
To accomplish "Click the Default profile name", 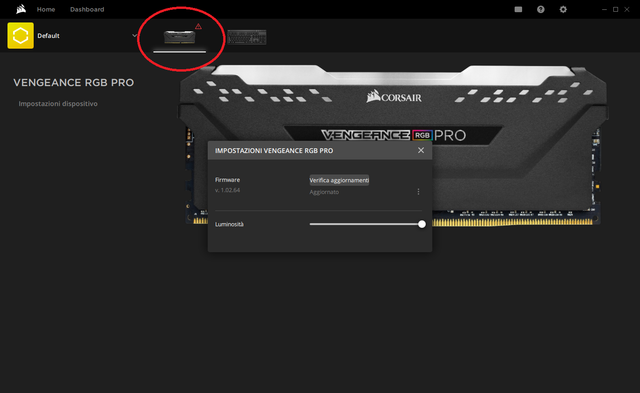I will (x=48, y=36).
